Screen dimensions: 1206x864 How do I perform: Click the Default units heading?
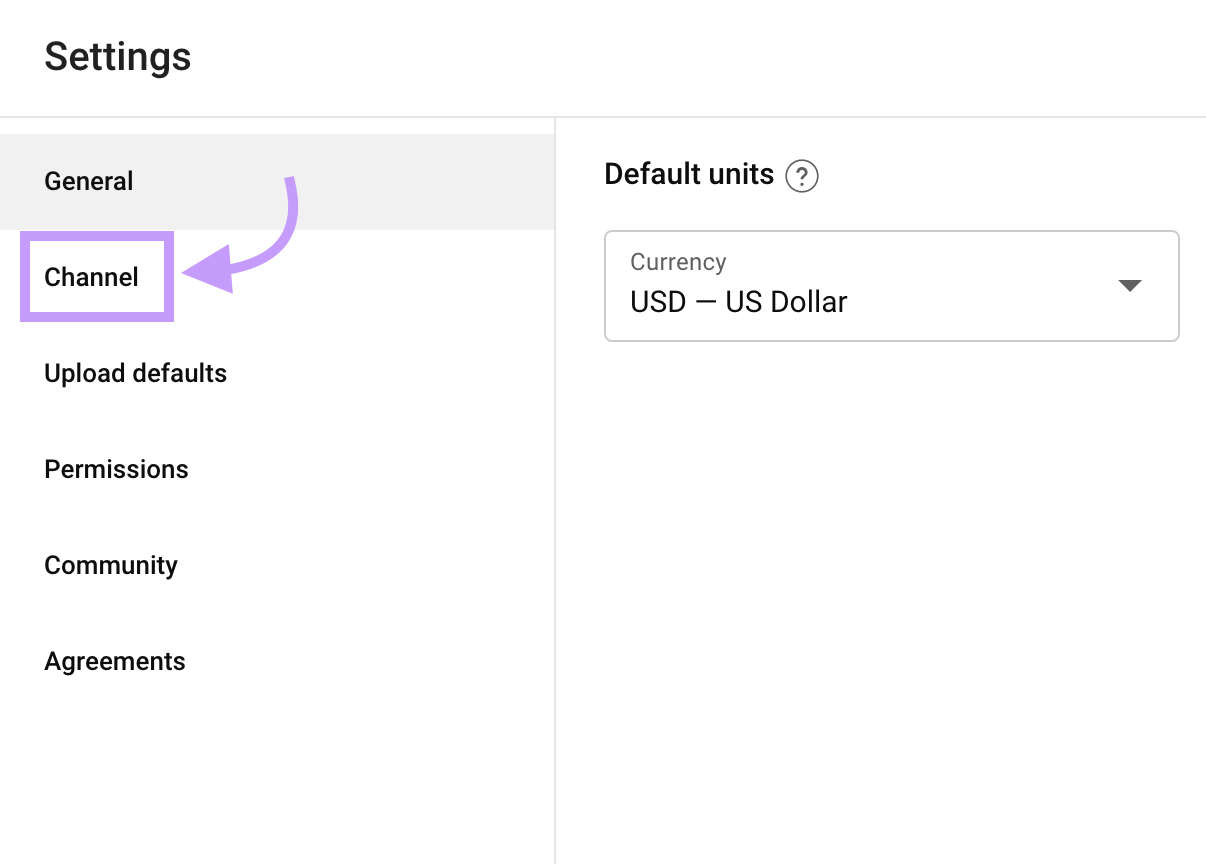(x=688, y=174)
